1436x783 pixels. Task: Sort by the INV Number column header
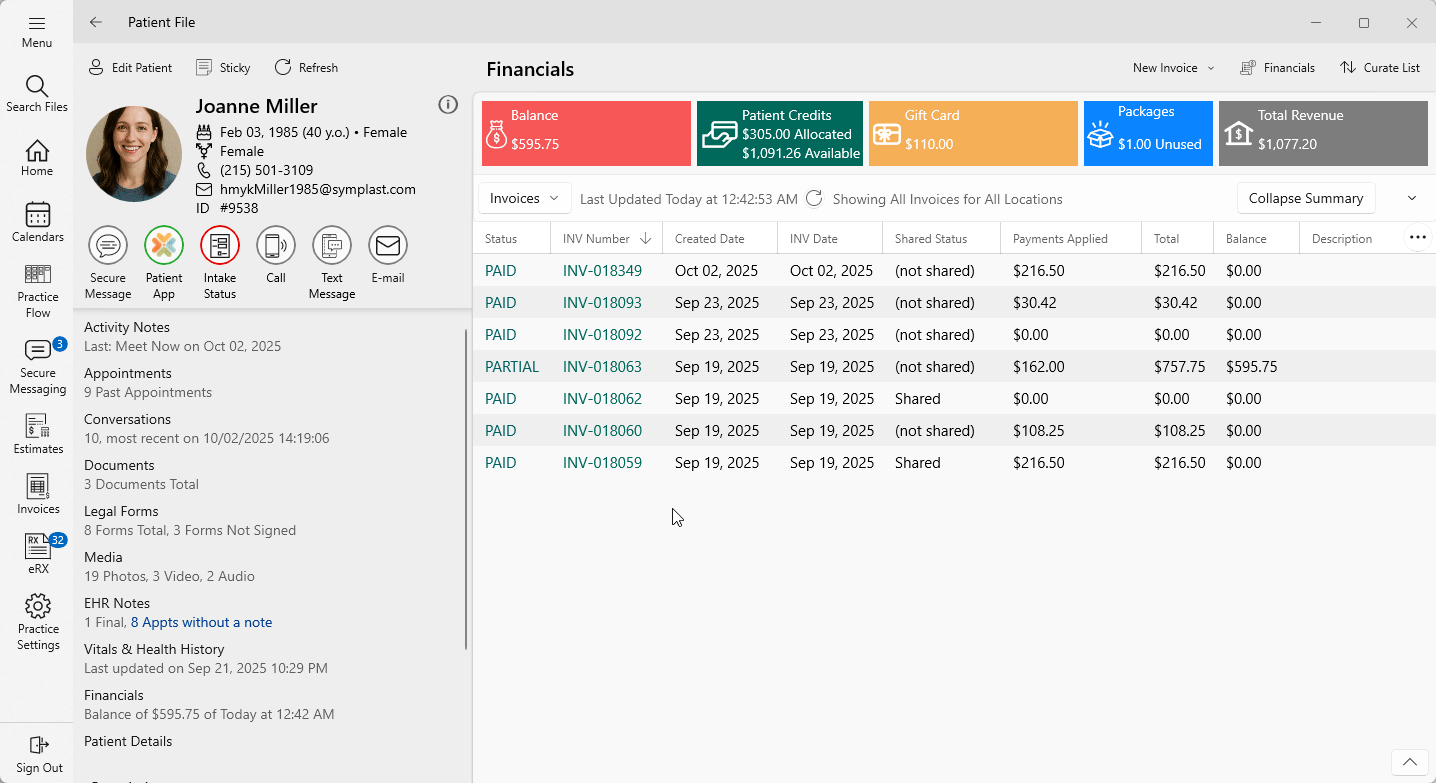click(596, 239)
